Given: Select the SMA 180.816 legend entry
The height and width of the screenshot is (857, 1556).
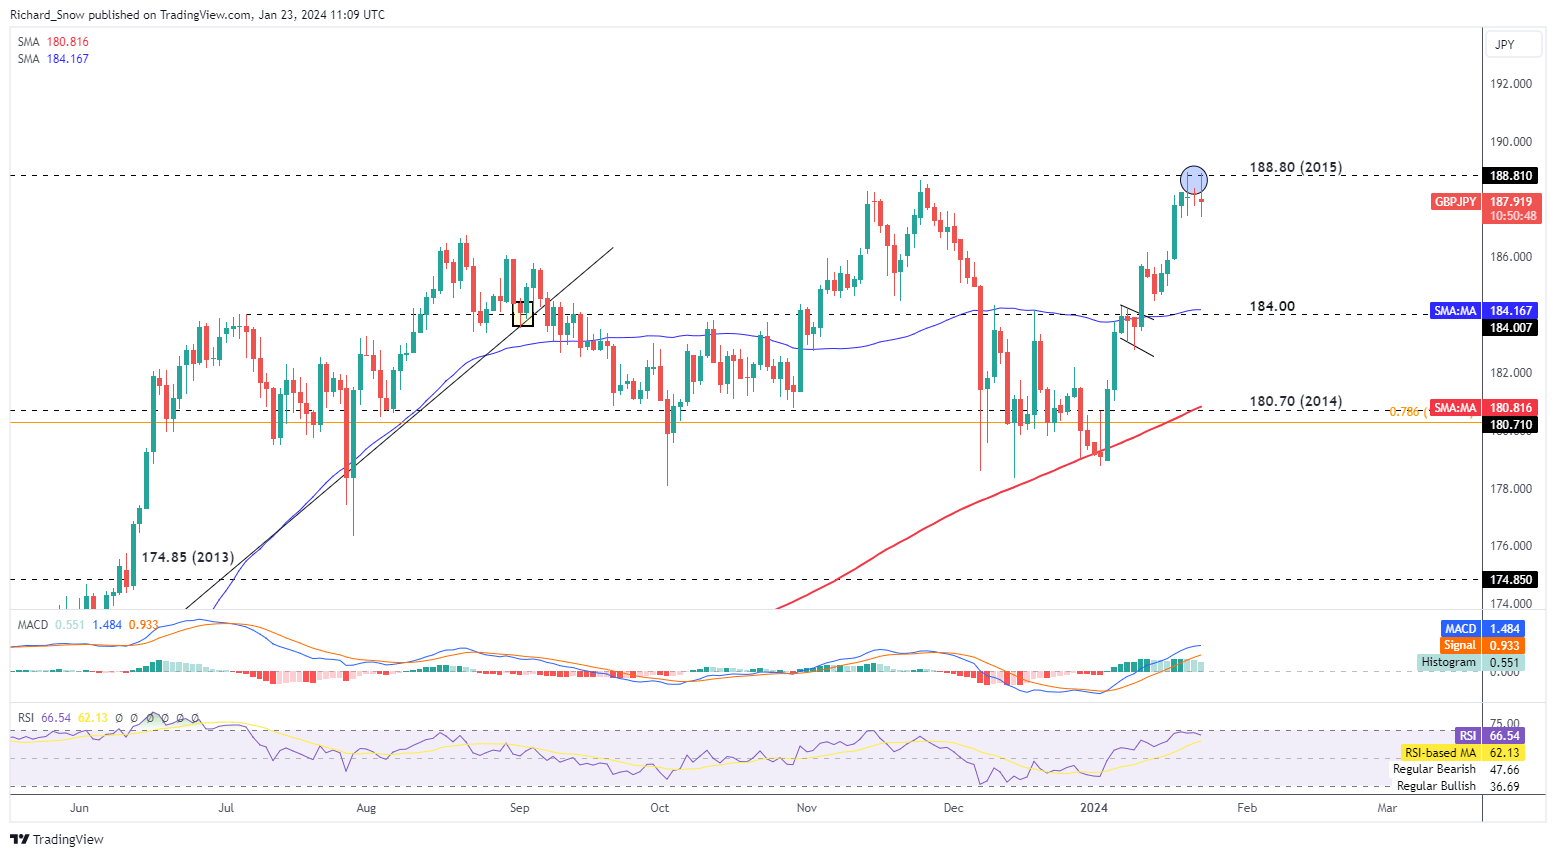Looking at the screenshot, I should coord(53,42).
